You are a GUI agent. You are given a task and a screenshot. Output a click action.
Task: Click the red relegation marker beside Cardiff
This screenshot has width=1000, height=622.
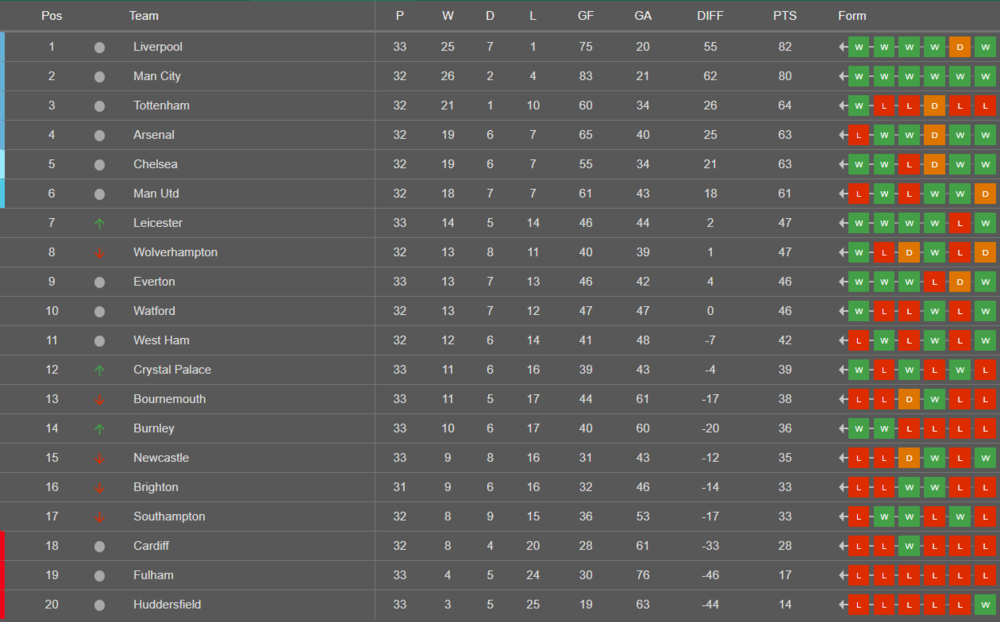click(3, 546)
